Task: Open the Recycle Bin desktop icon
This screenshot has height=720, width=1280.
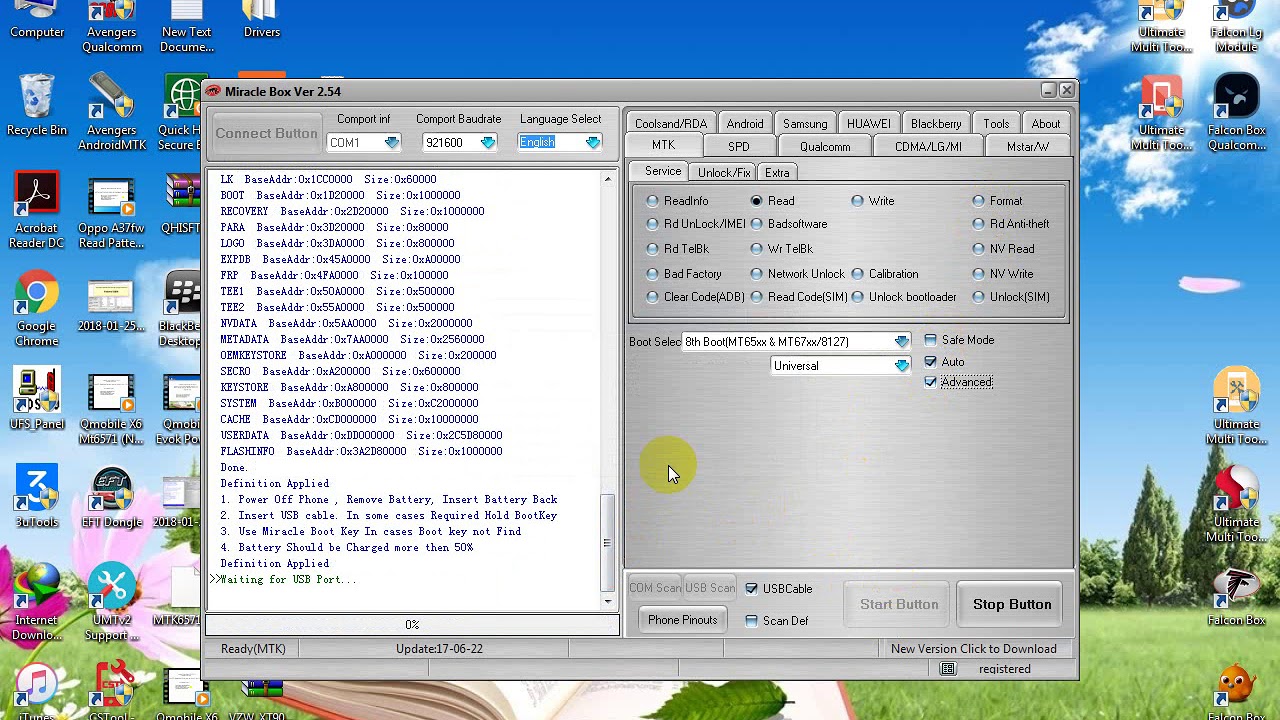Action: 37,105
